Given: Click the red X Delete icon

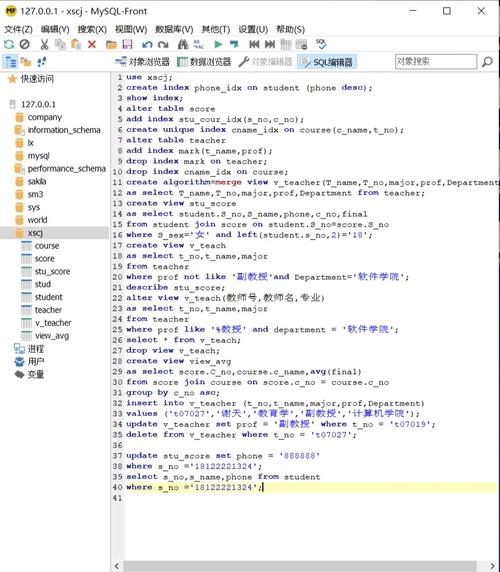Looking at the screenshot, I should [92, 45].
